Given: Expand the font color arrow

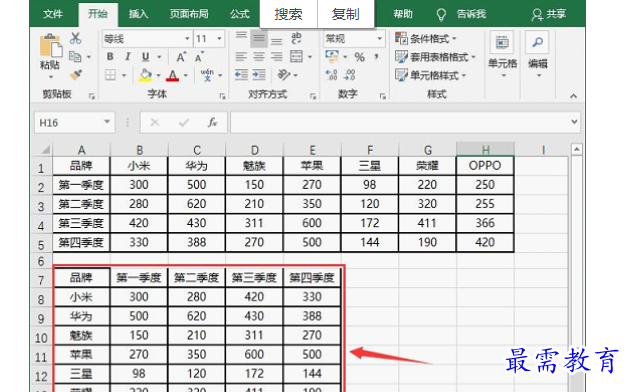Looking at the screenshot, I should [186, 75].
